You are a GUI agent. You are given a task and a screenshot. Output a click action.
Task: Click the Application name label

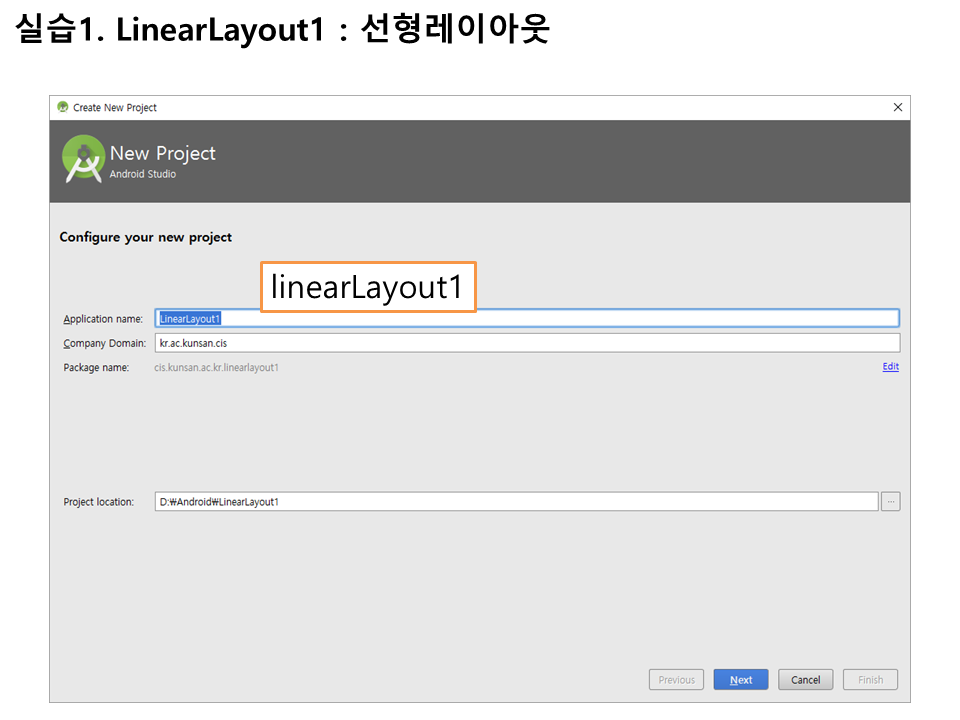[103, 319]
